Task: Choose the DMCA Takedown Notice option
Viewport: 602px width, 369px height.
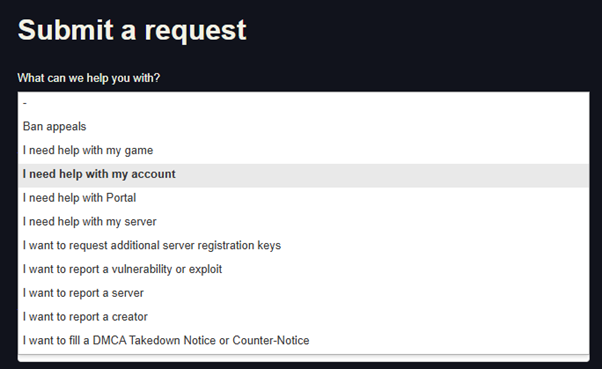Action: point(303,341)
